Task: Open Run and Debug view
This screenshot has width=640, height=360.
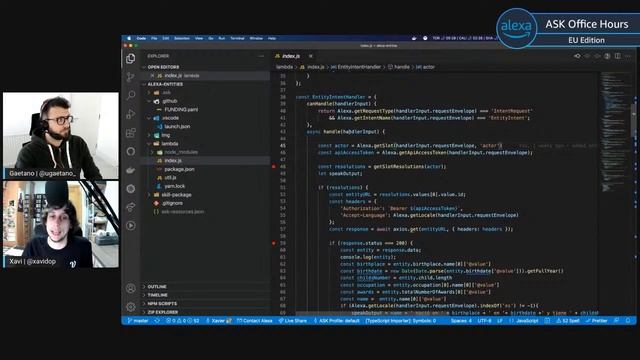Action: point(131,113)
